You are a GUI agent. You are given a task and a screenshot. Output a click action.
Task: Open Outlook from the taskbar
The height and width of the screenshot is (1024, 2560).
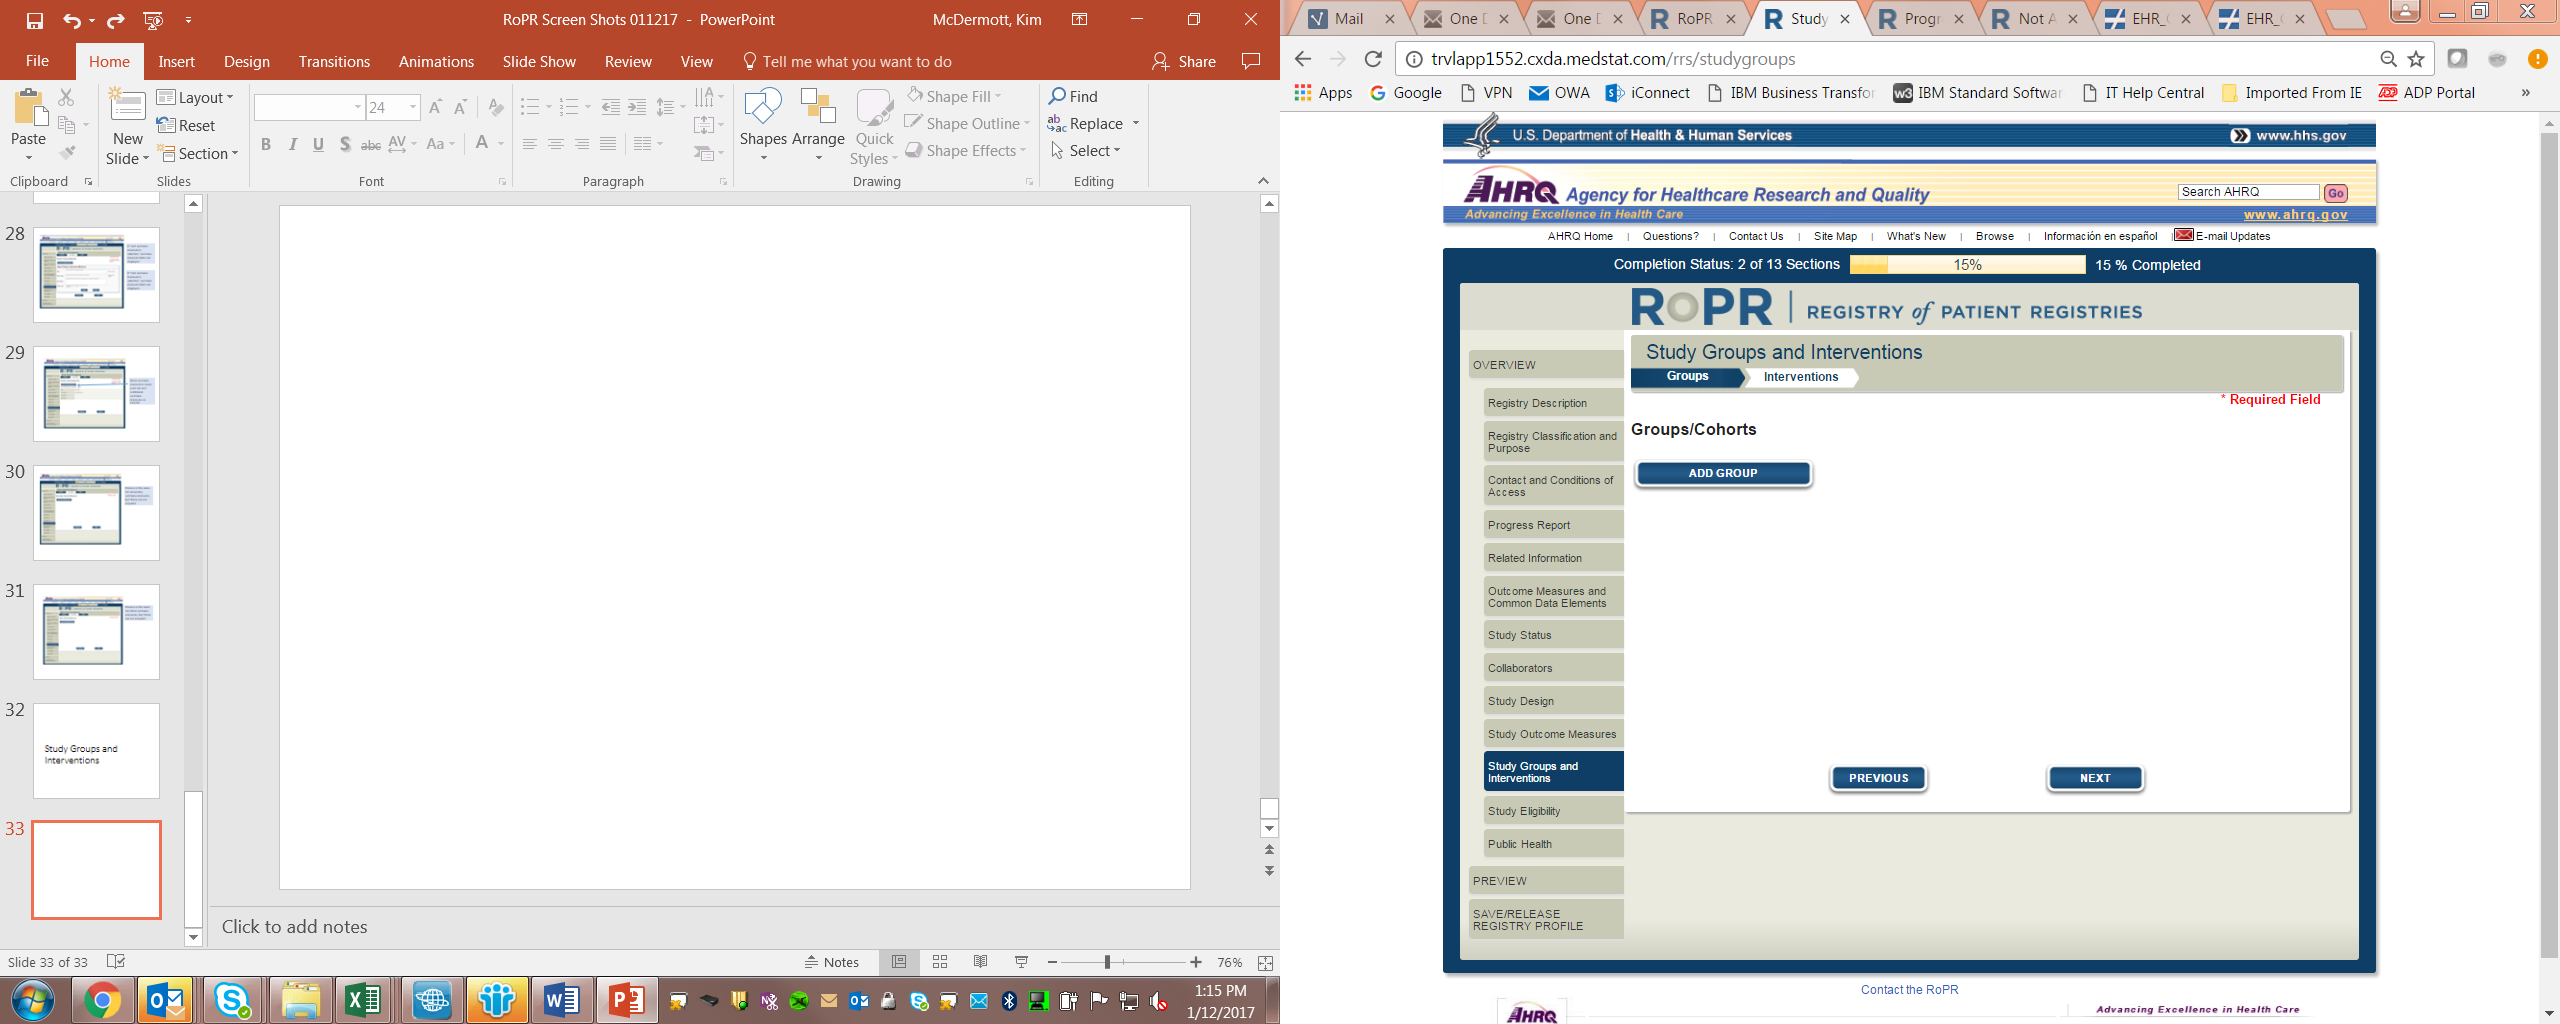click(166, 1000)
